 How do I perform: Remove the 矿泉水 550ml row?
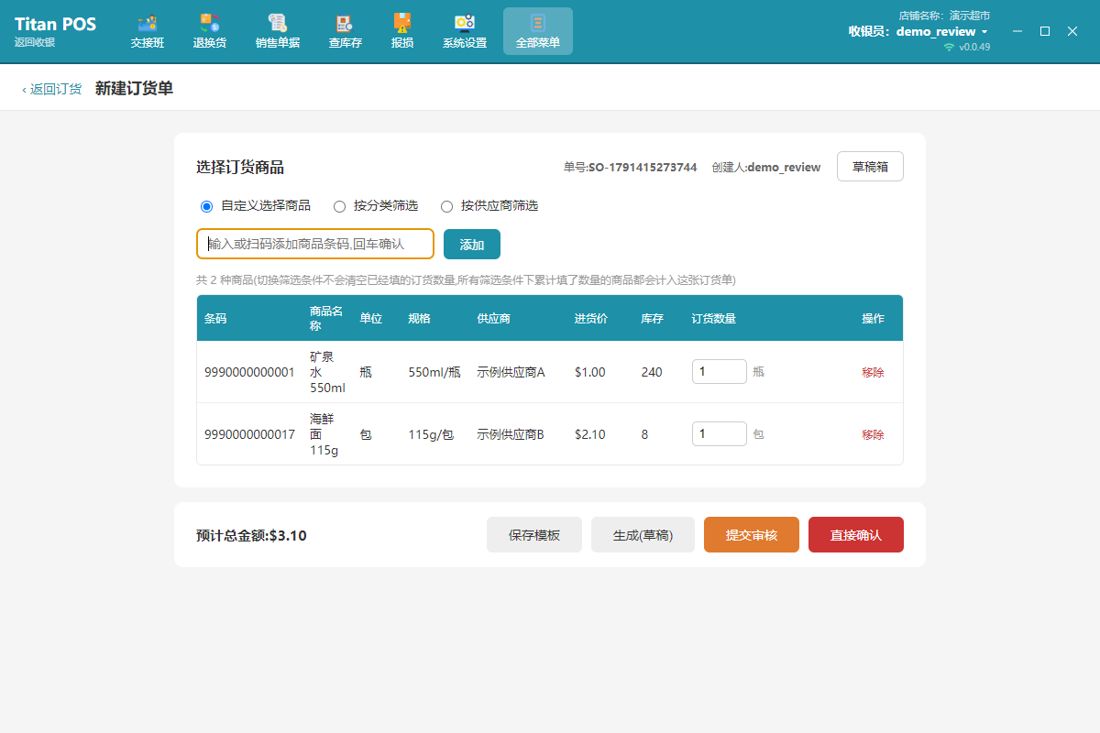(x=873, y=372)
